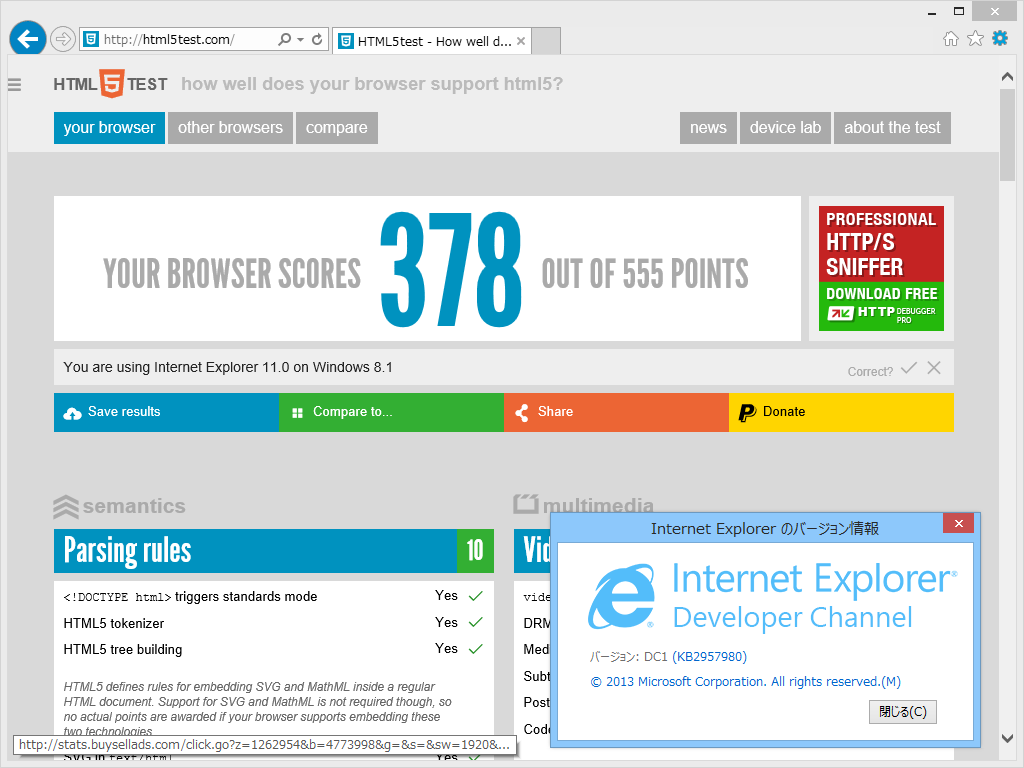Viewport: 1024px width, 768px height.
Task: Maximize the Internet Explorer window
Action: (959, 11)
